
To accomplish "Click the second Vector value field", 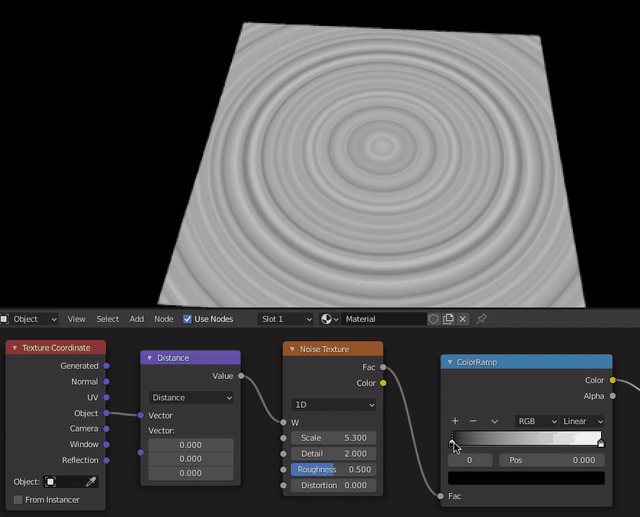I will tap(191, 459).
